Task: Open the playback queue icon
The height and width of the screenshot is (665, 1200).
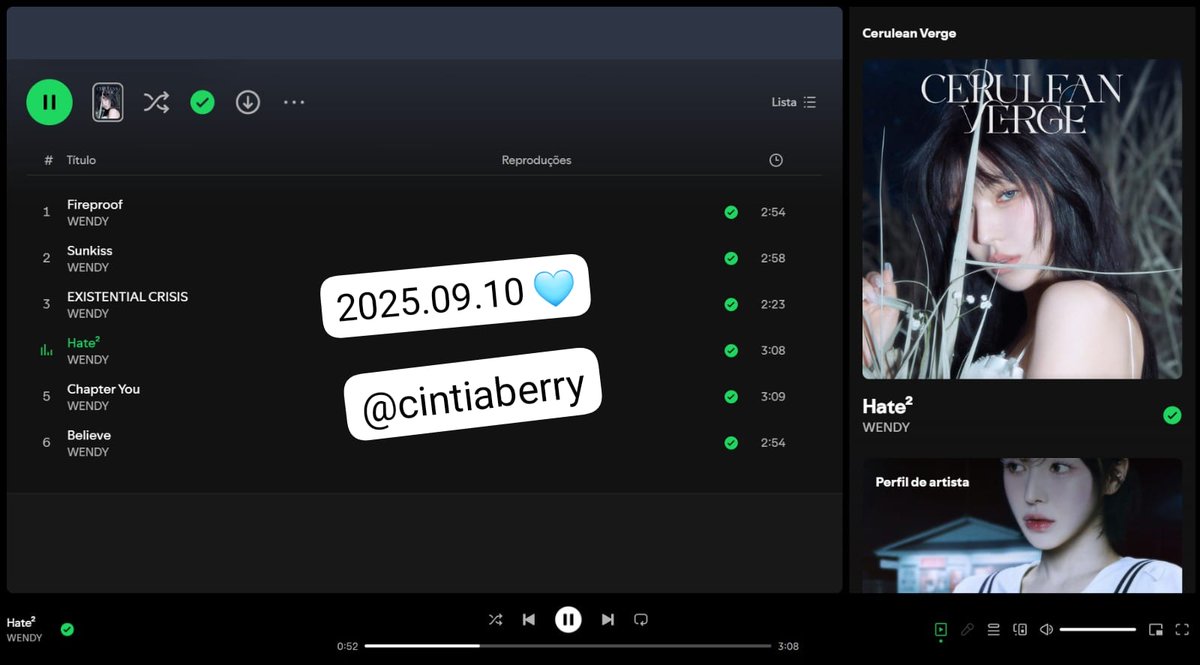Action: [993, 629]
